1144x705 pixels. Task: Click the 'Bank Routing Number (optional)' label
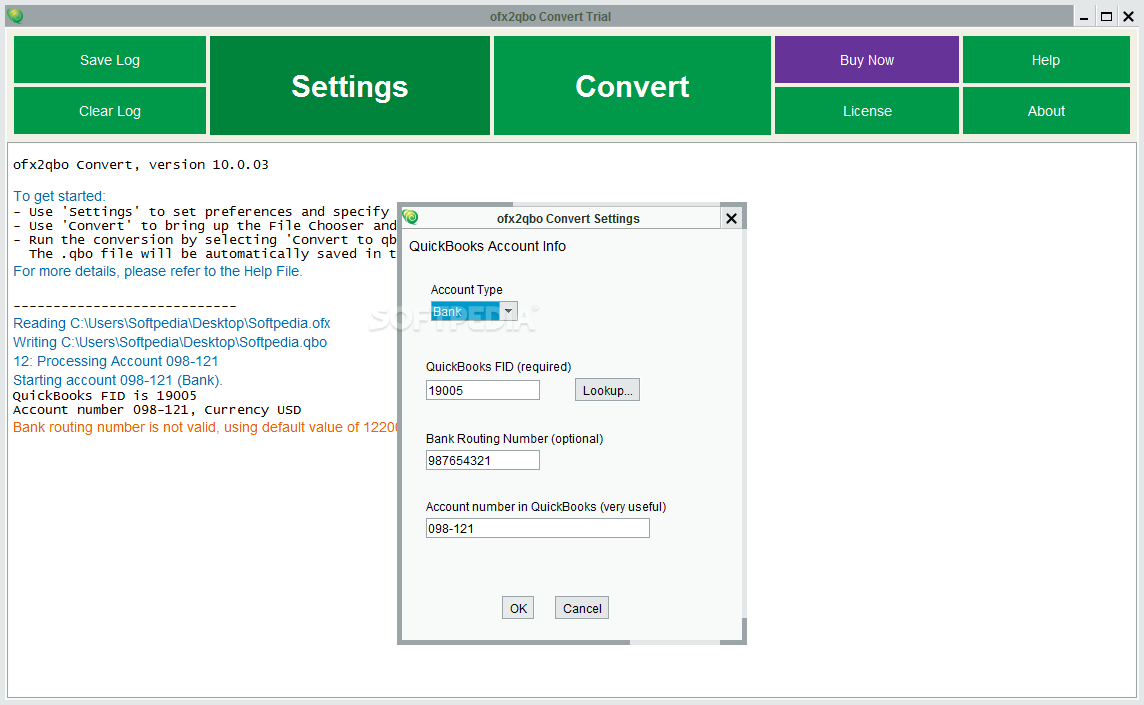[x=514, y=439]
